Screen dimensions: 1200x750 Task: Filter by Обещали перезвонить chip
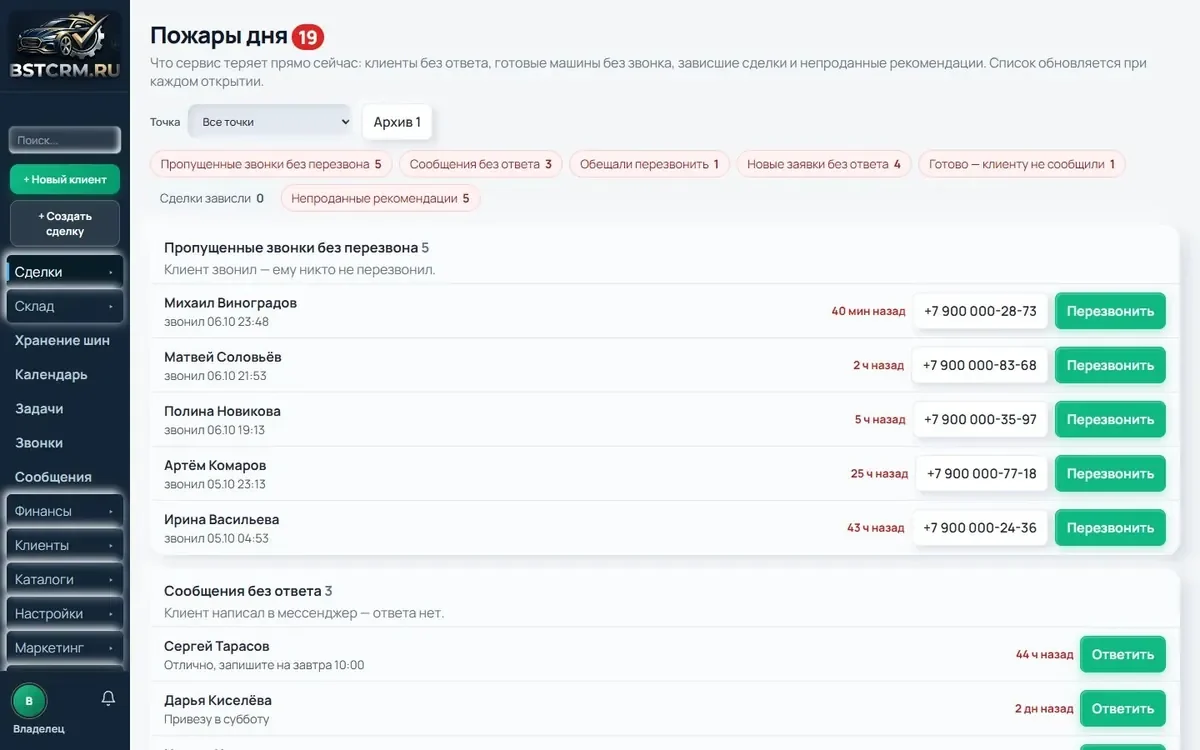tap(649, 164)
